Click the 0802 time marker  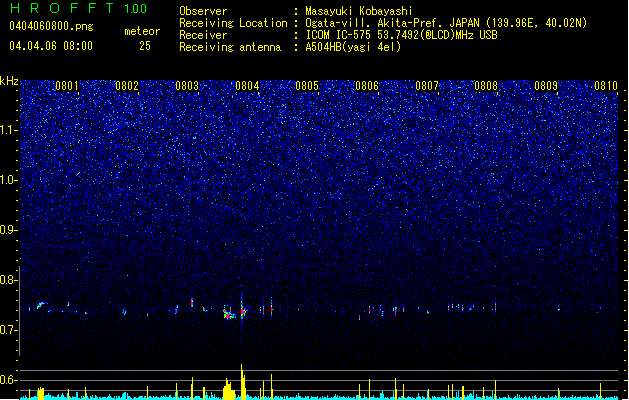click(x=127, y=86)
